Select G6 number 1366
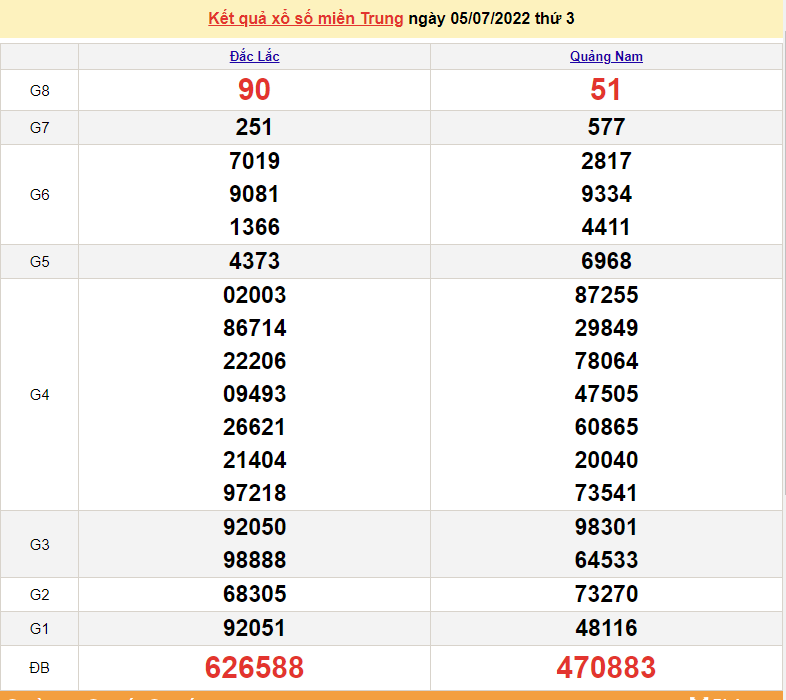The width and height of the screenshot is (786, 700). [254, 227]
